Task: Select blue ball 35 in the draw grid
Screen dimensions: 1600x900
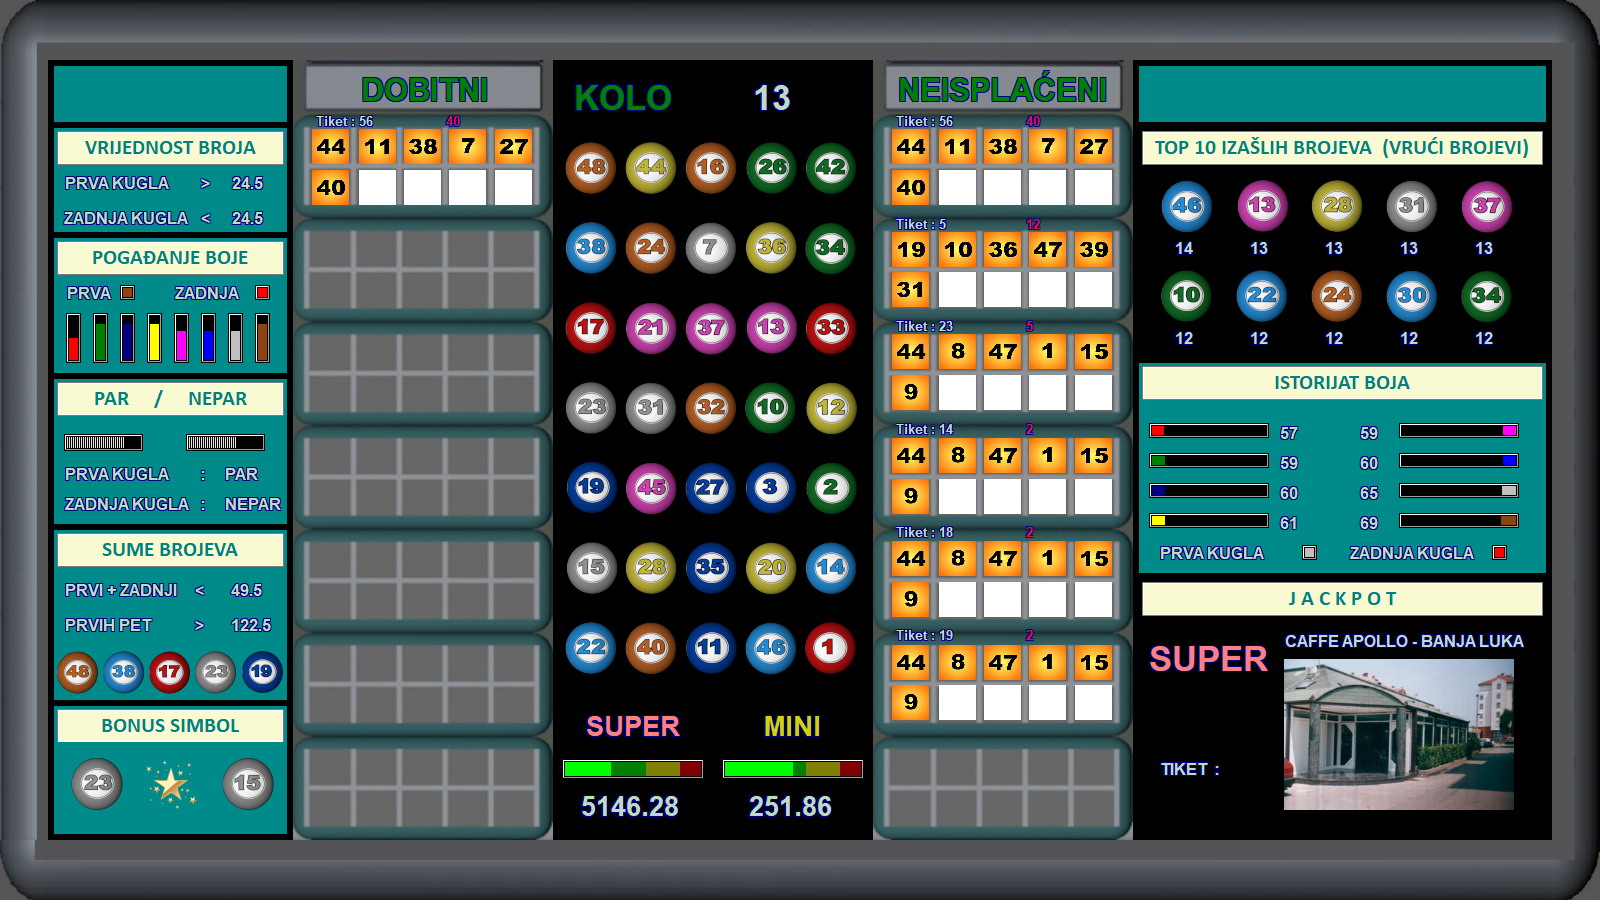Action: [x=710, y=567]
